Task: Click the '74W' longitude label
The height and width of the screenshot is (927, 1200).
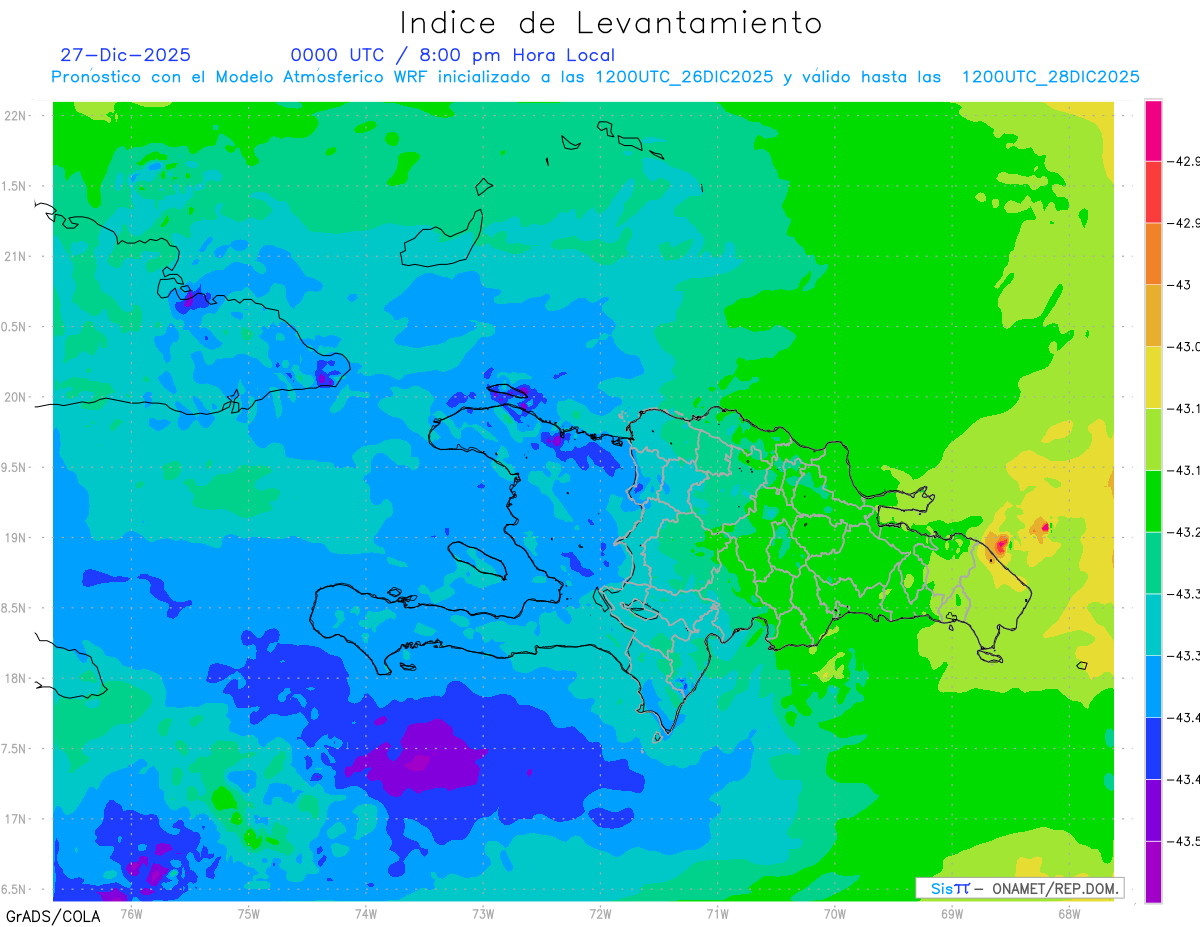Action: click(x=366, y=913)
